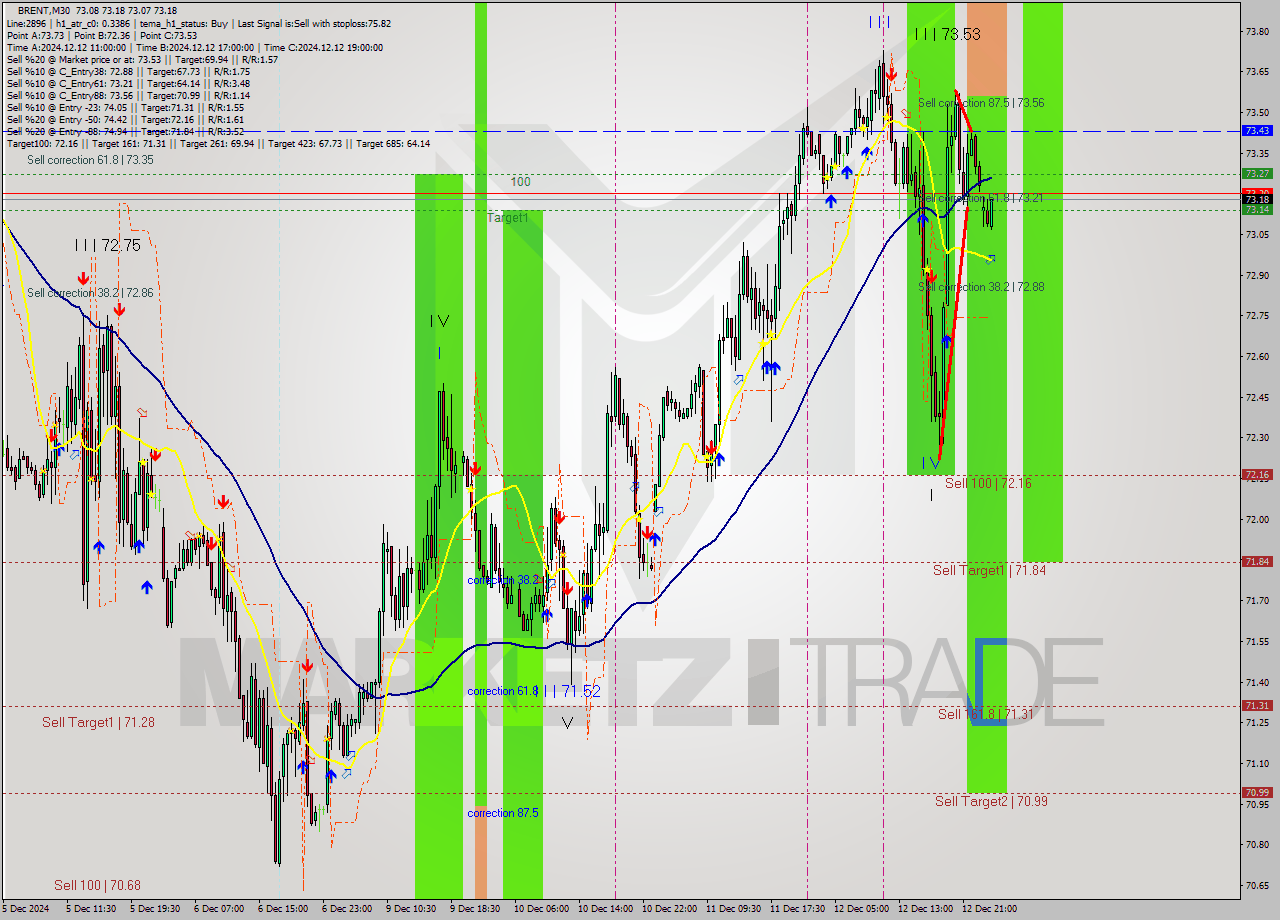Screen dimensions: 1280x920
Task: Click the red 70.99 price tag
Action: pos(1256,793)
